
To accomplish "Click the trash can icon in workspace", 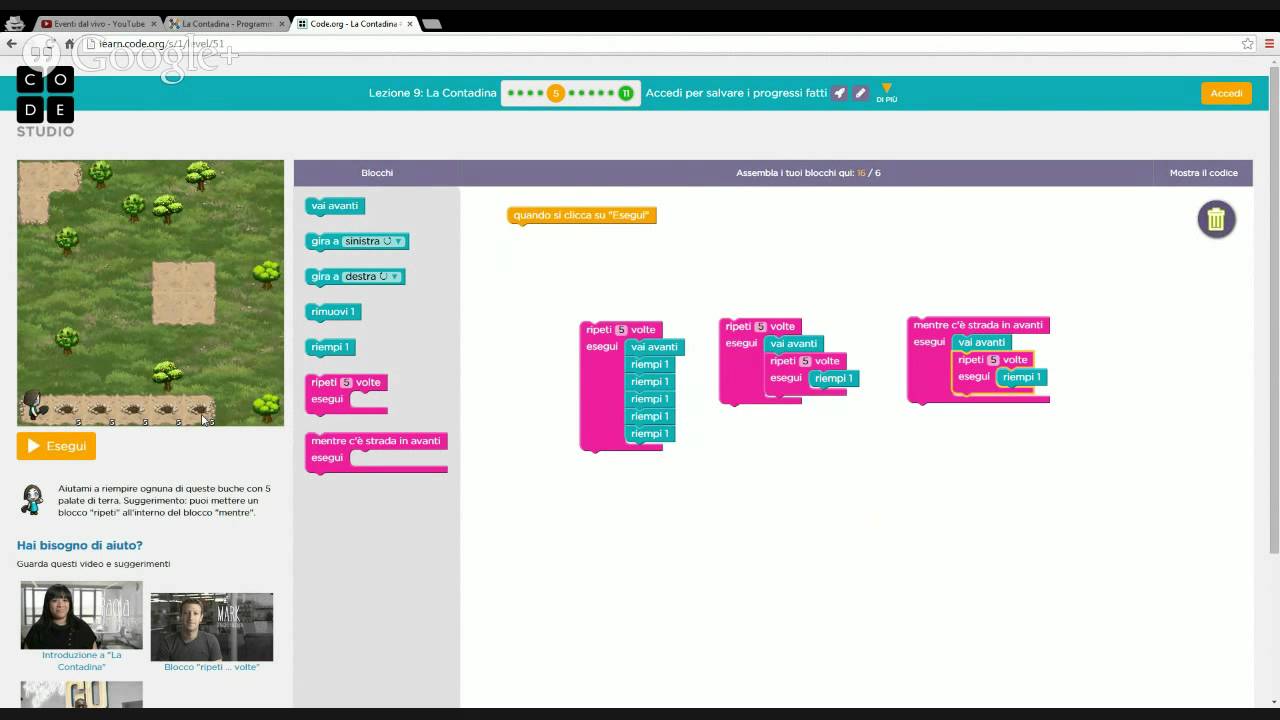I will point(1216,219).
